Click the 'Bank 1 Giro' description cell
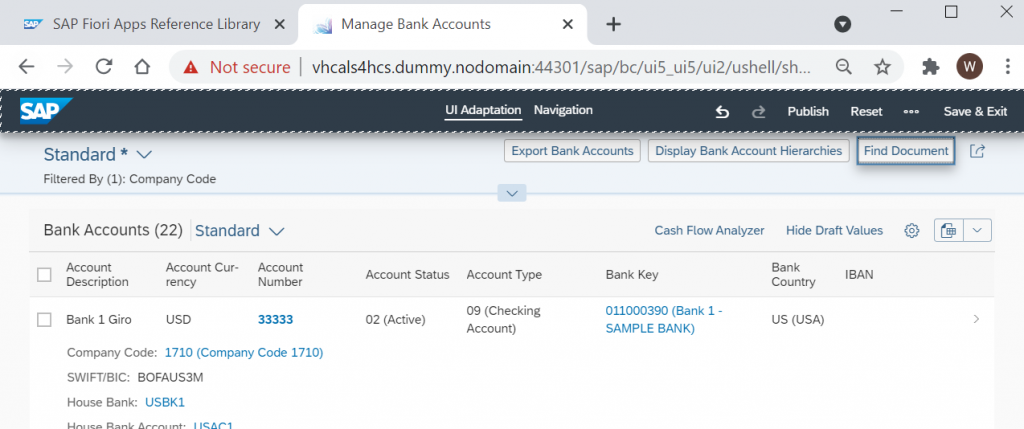This screenshot has height=429, width=1024. (99, 320)
